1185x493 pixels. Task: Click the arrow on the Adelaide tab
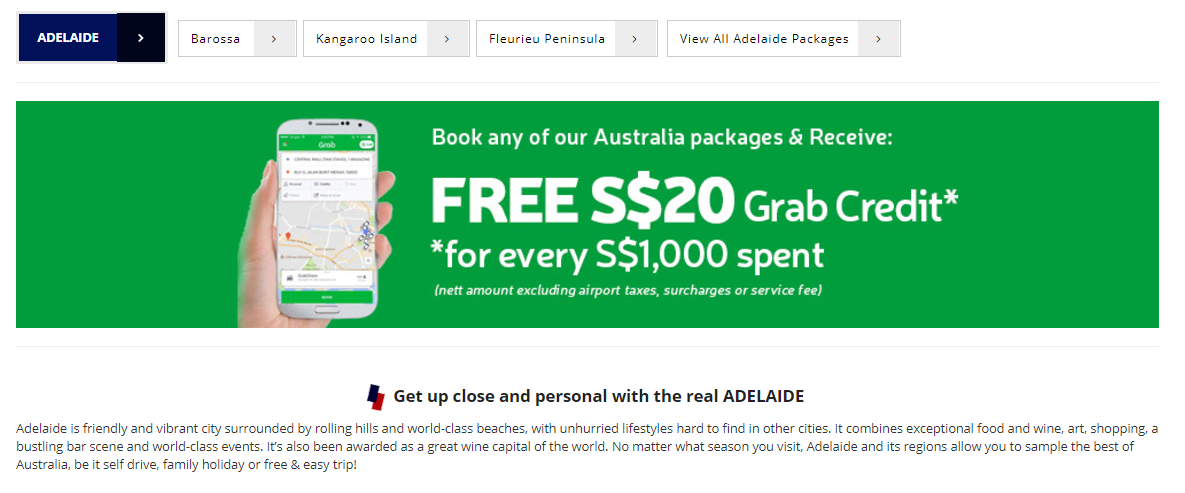(x=141, y=38)
